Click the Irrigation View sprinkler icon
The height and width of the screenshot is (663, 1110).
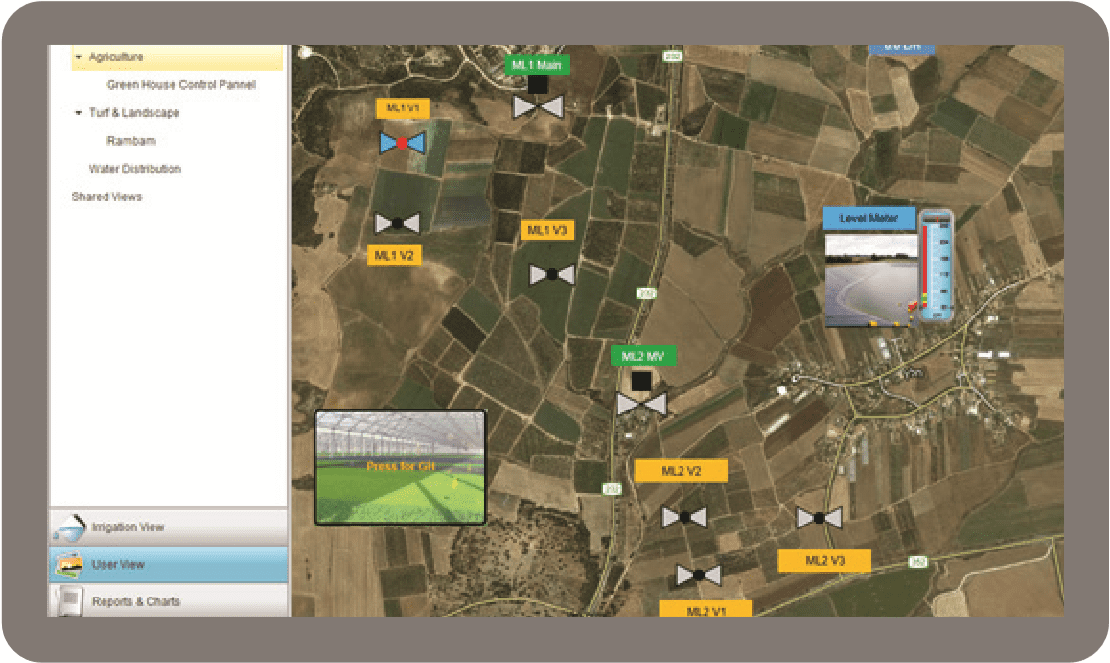(x=69, y=528)
